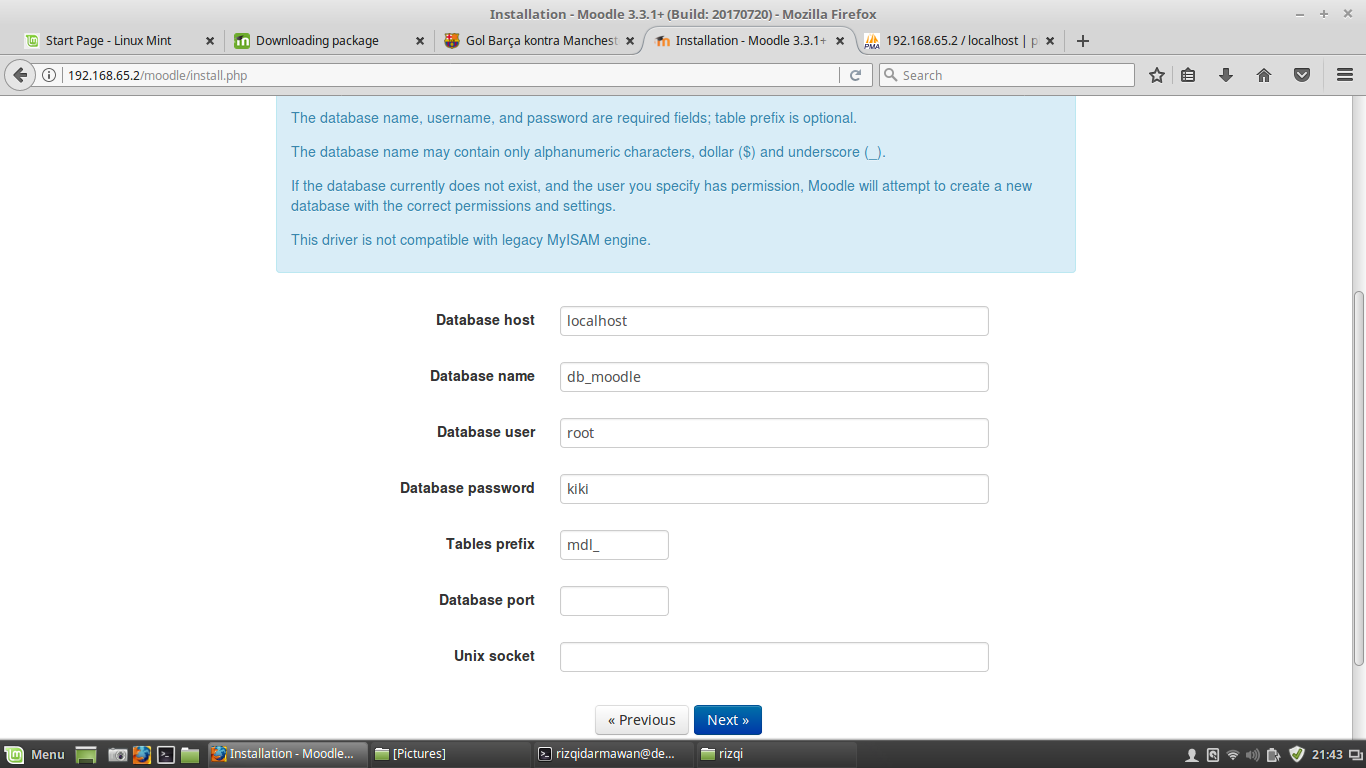
Task: Click the Next button to continue installation
Action: click(727, 719)
